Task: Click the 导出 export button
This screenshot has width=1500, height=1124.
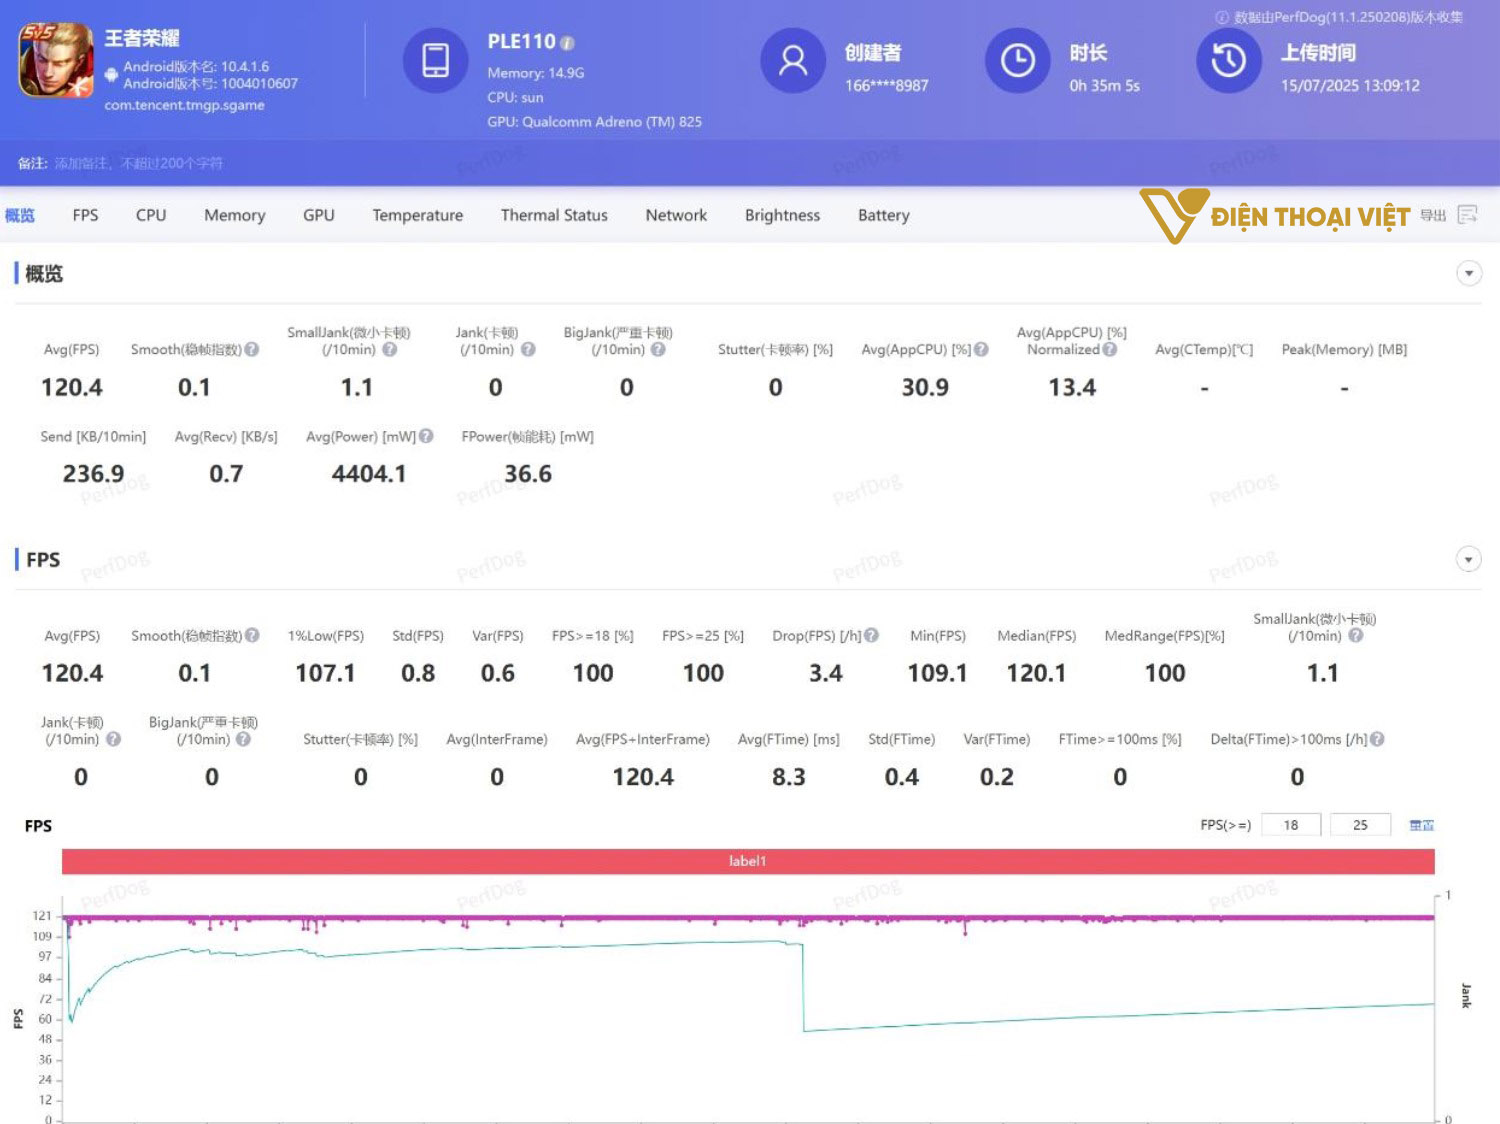Action: click(x=1433, y=215)
